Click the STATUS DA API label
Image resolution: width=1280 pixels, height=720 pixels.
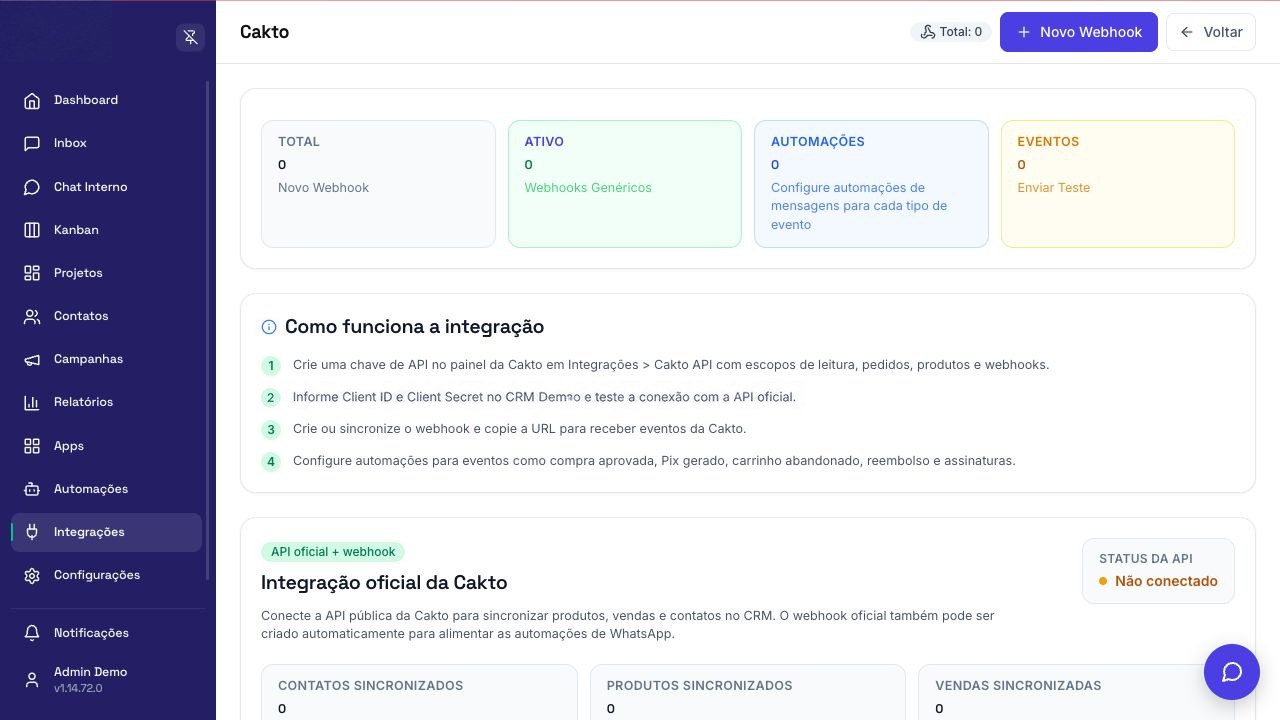tap(1146, 559)
